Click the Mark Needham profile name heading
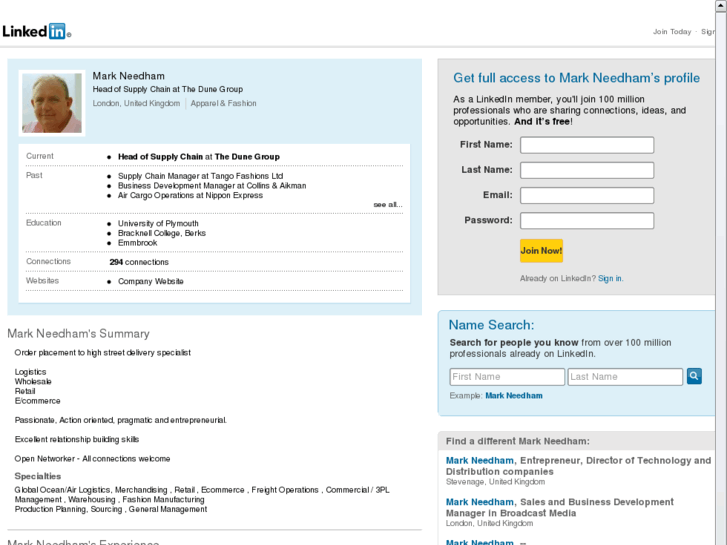Image resolution: width=727 pixels, height=545 pixels. (128, 76)
